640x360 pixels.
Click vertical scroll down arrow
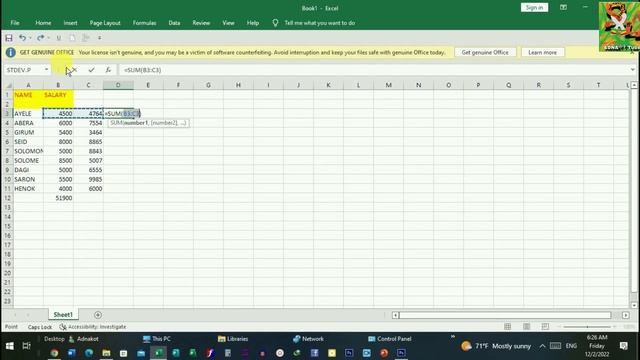click(634, 305)
